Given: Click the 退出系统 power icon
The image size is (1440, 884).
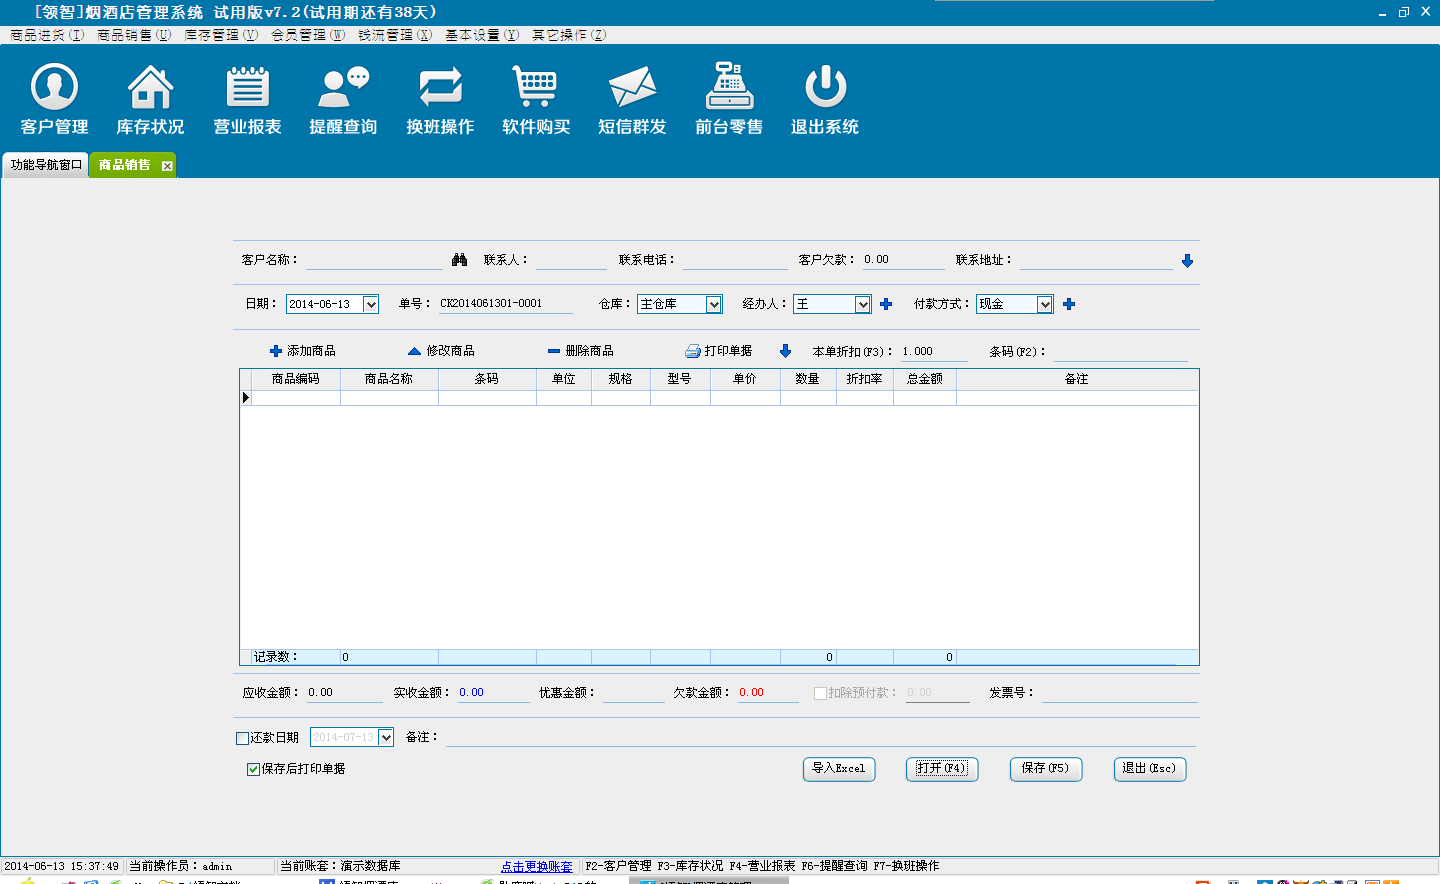Looking at the screenshot, I should tap(825, 99).
